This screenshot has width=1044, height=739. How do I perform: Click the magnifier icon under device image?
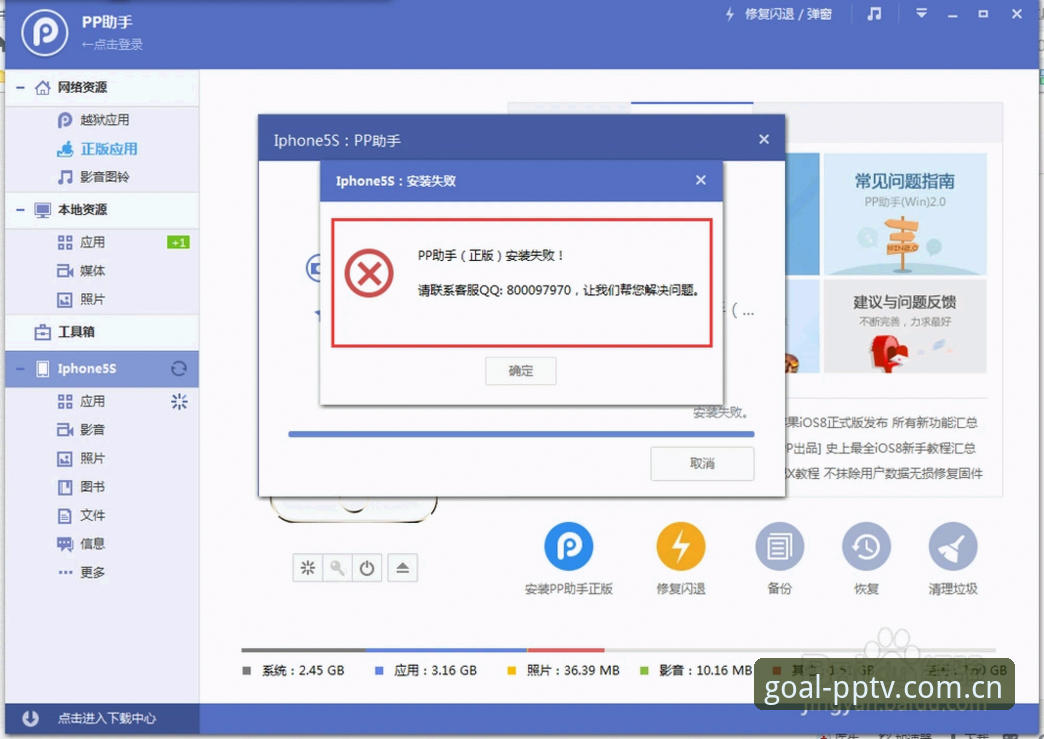[338, 568]
